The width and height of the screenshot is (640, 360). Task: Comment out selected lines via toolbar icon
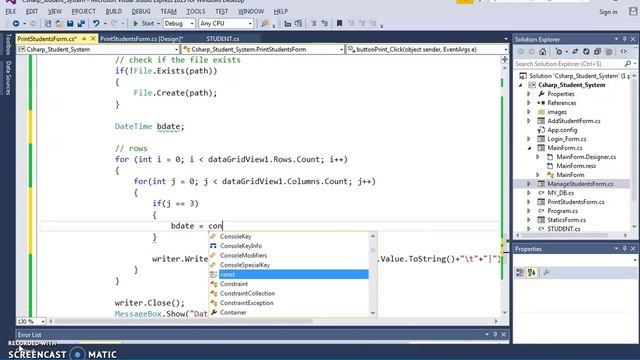(313, 24)
